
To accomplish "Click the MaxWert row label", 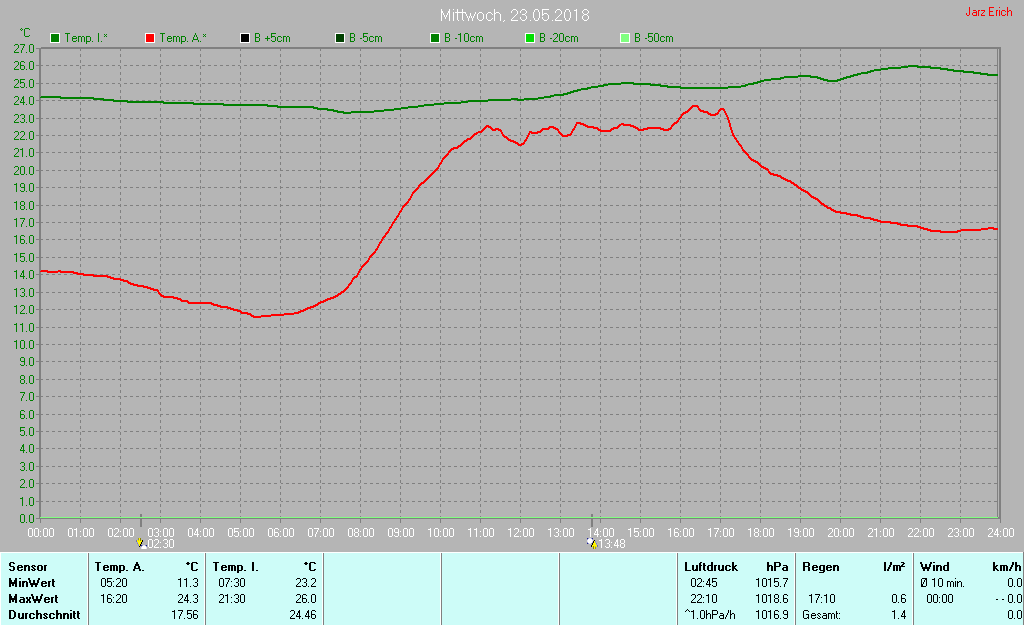I will (33, 599).
